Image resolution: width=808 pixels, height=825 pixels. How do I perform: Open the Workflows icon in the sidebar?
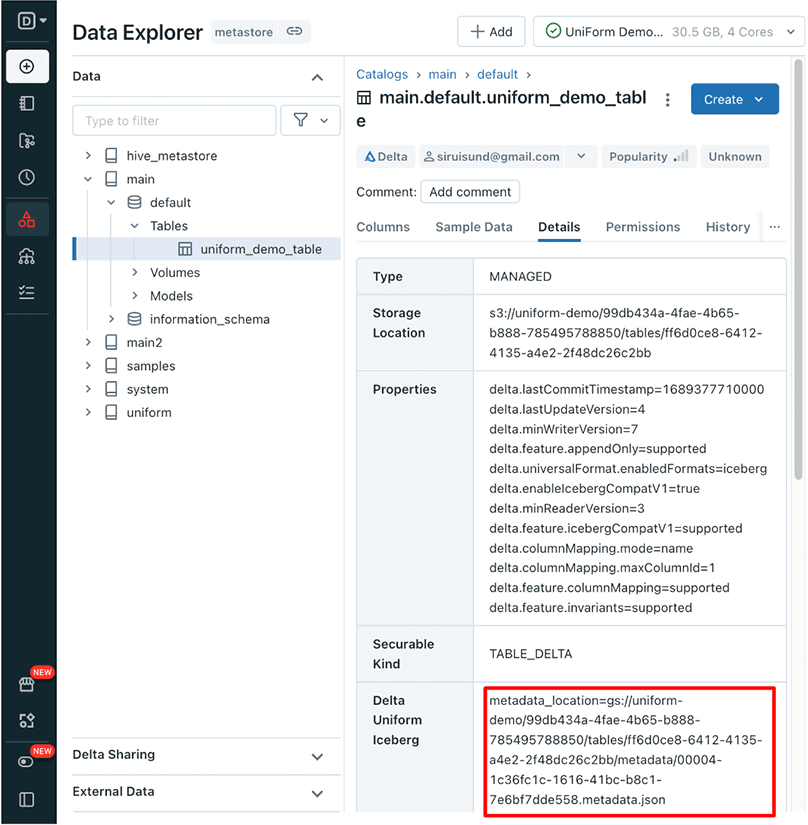click(x=28, y=141)
